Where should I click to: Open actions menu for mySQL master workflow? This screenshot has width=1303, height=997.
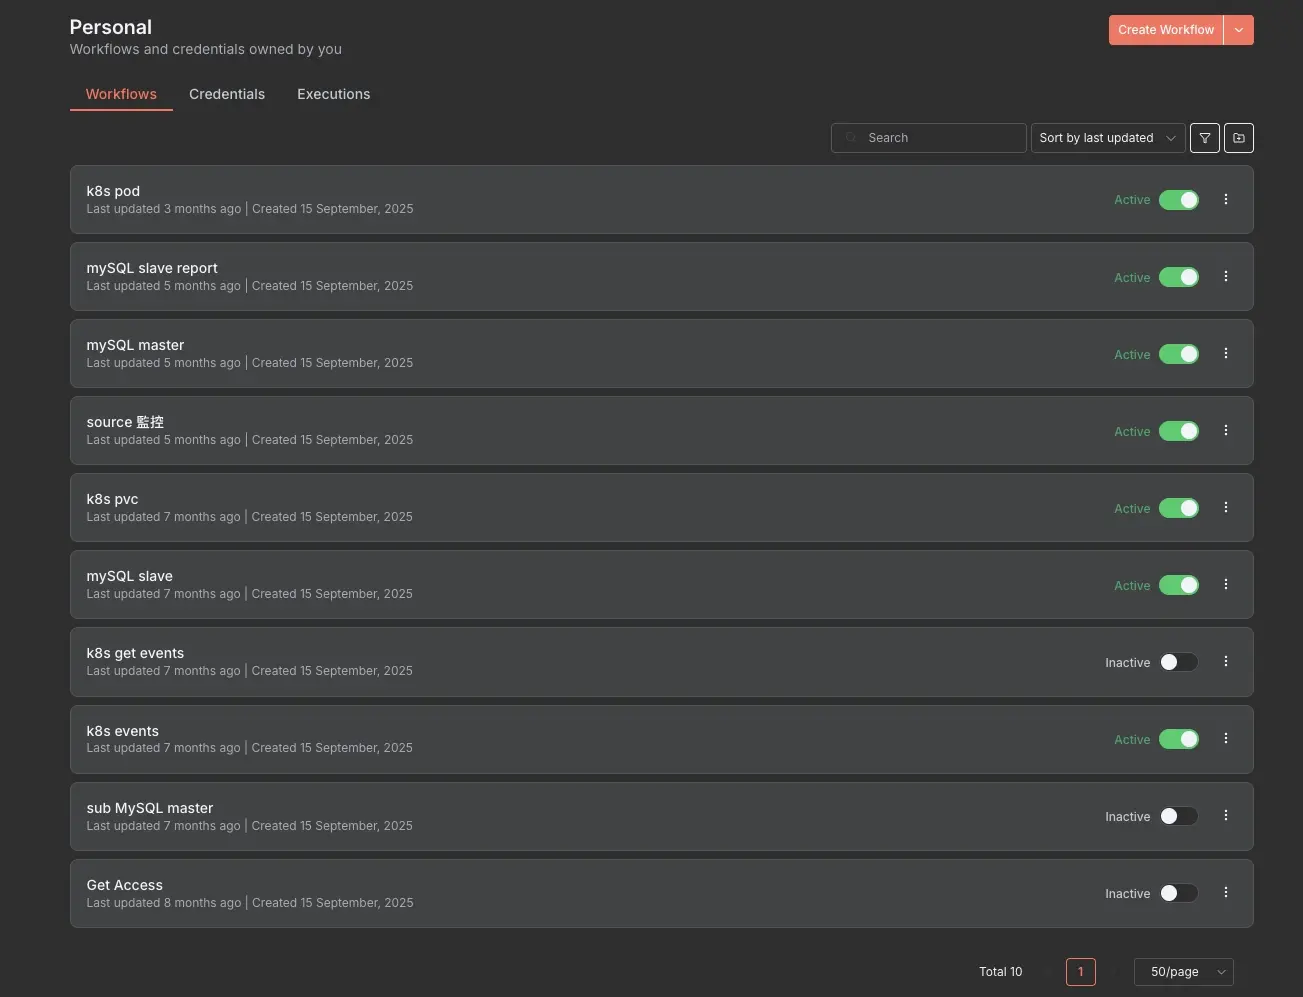(1225, 353)
